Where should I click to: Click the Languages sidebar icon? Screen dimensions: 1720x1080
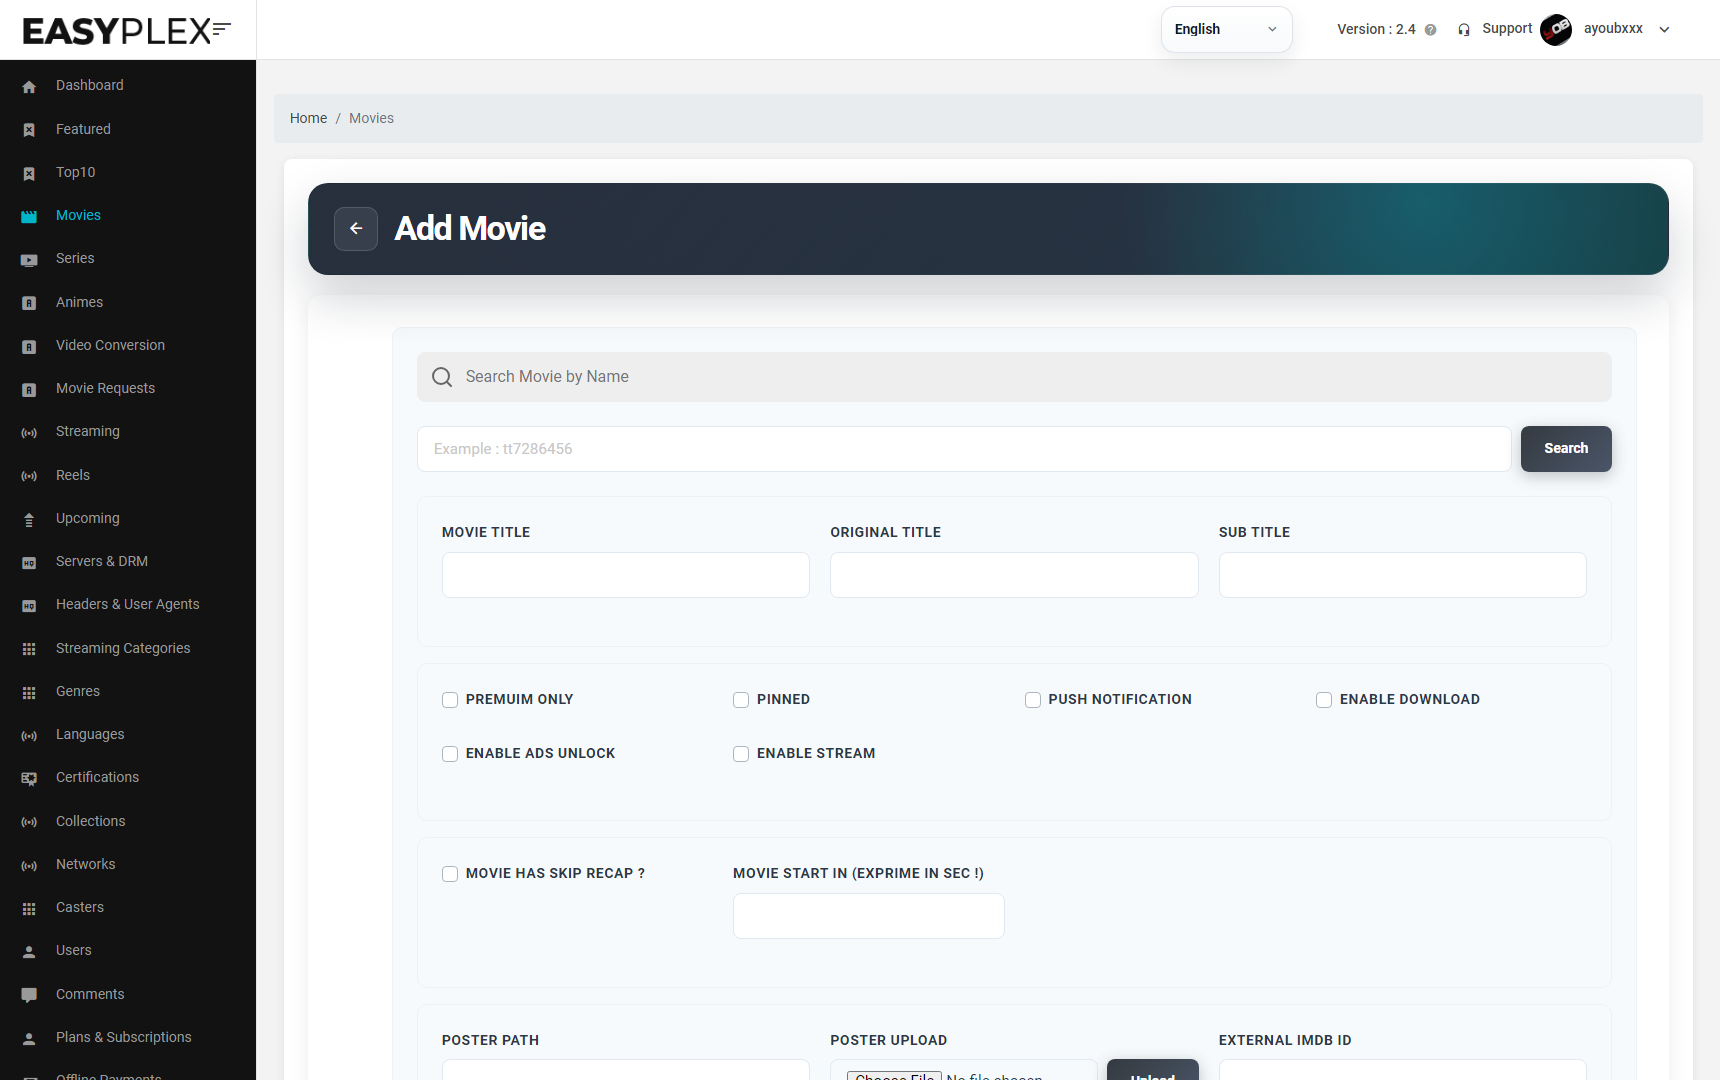[x=29, y=735]
